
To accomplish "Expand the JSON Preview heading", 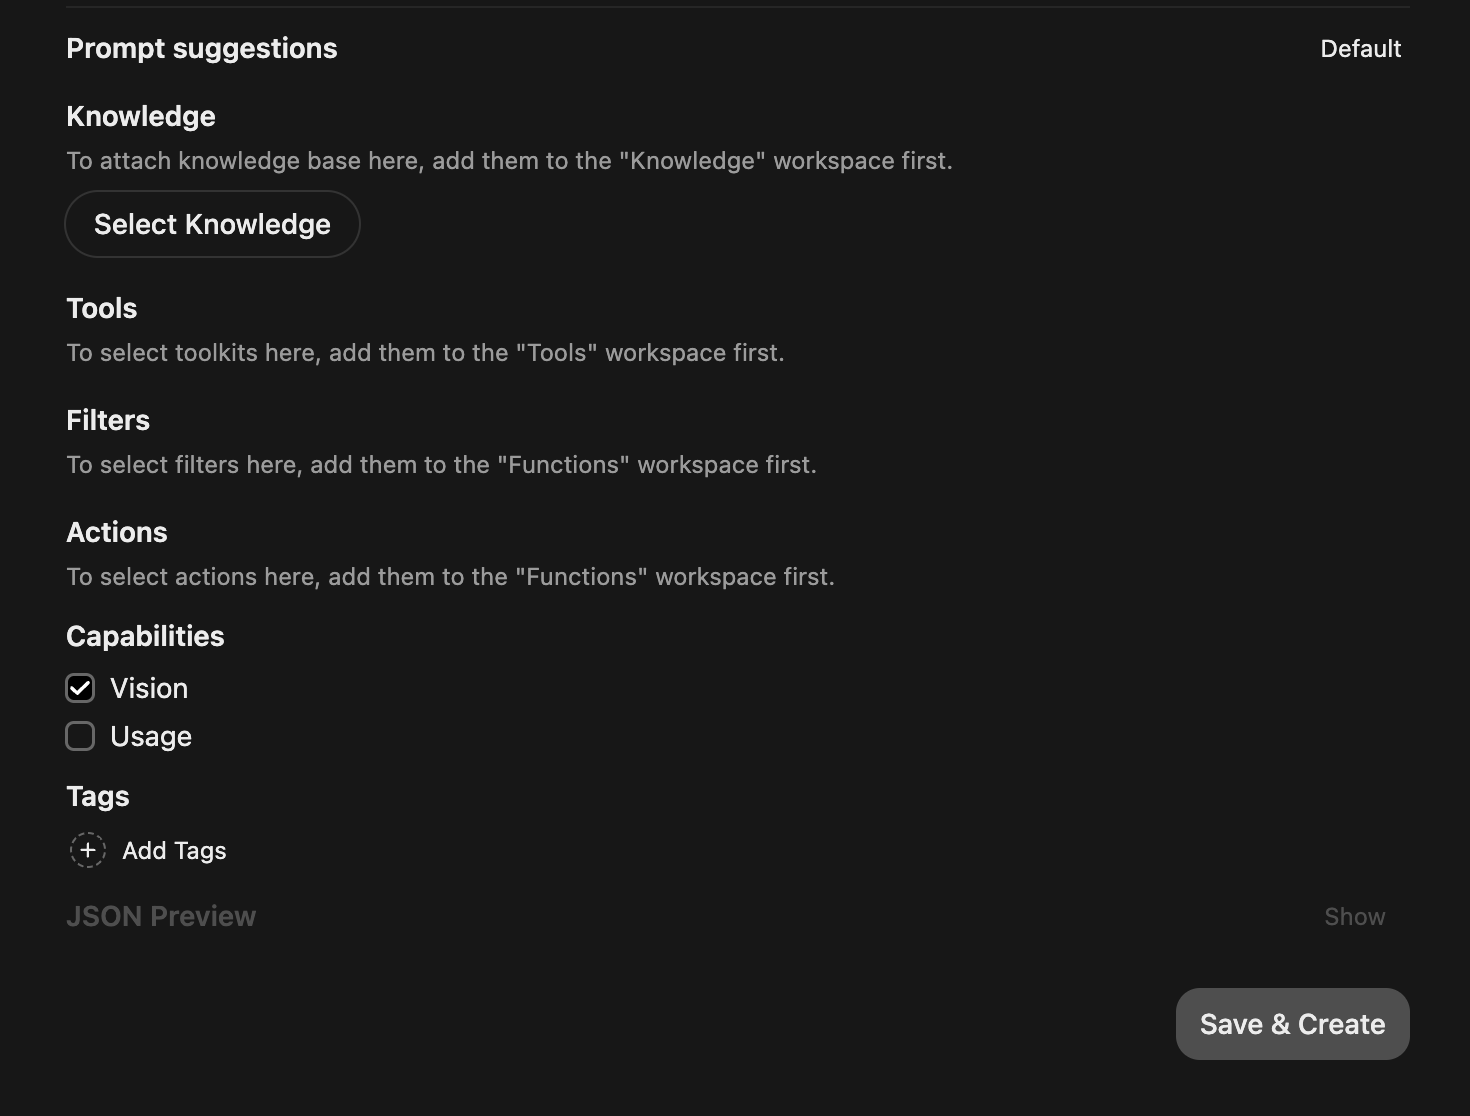I will [x=161, y=917].
